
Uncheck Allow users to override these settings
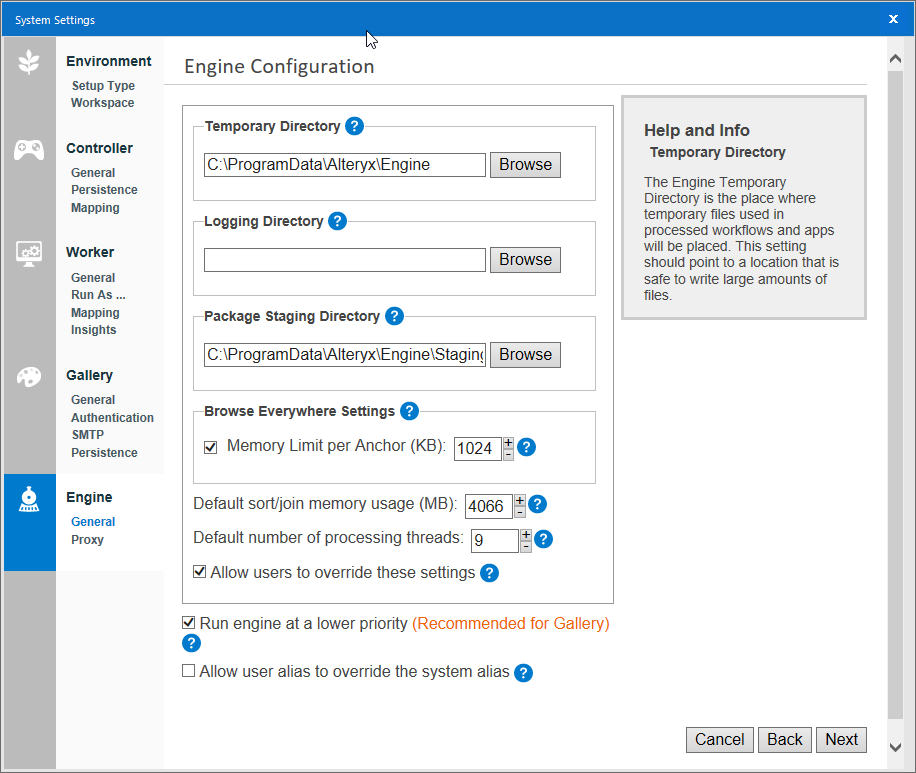tap(200, 573)
